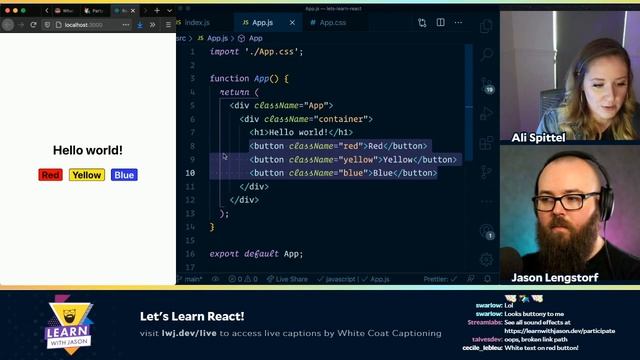
Task: Open editor More Actions ellipsis
Action: (x=458, y=22)
